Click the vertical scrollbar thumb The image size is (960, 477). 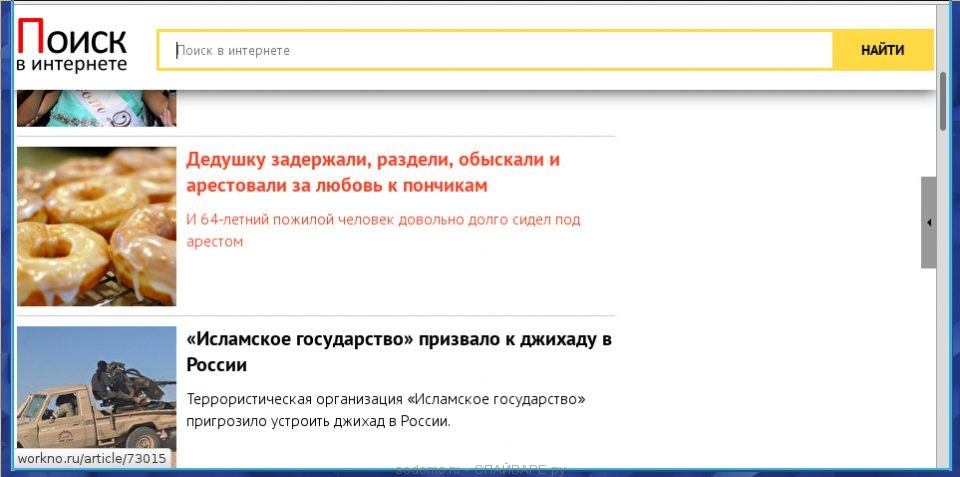pos(942,100)
